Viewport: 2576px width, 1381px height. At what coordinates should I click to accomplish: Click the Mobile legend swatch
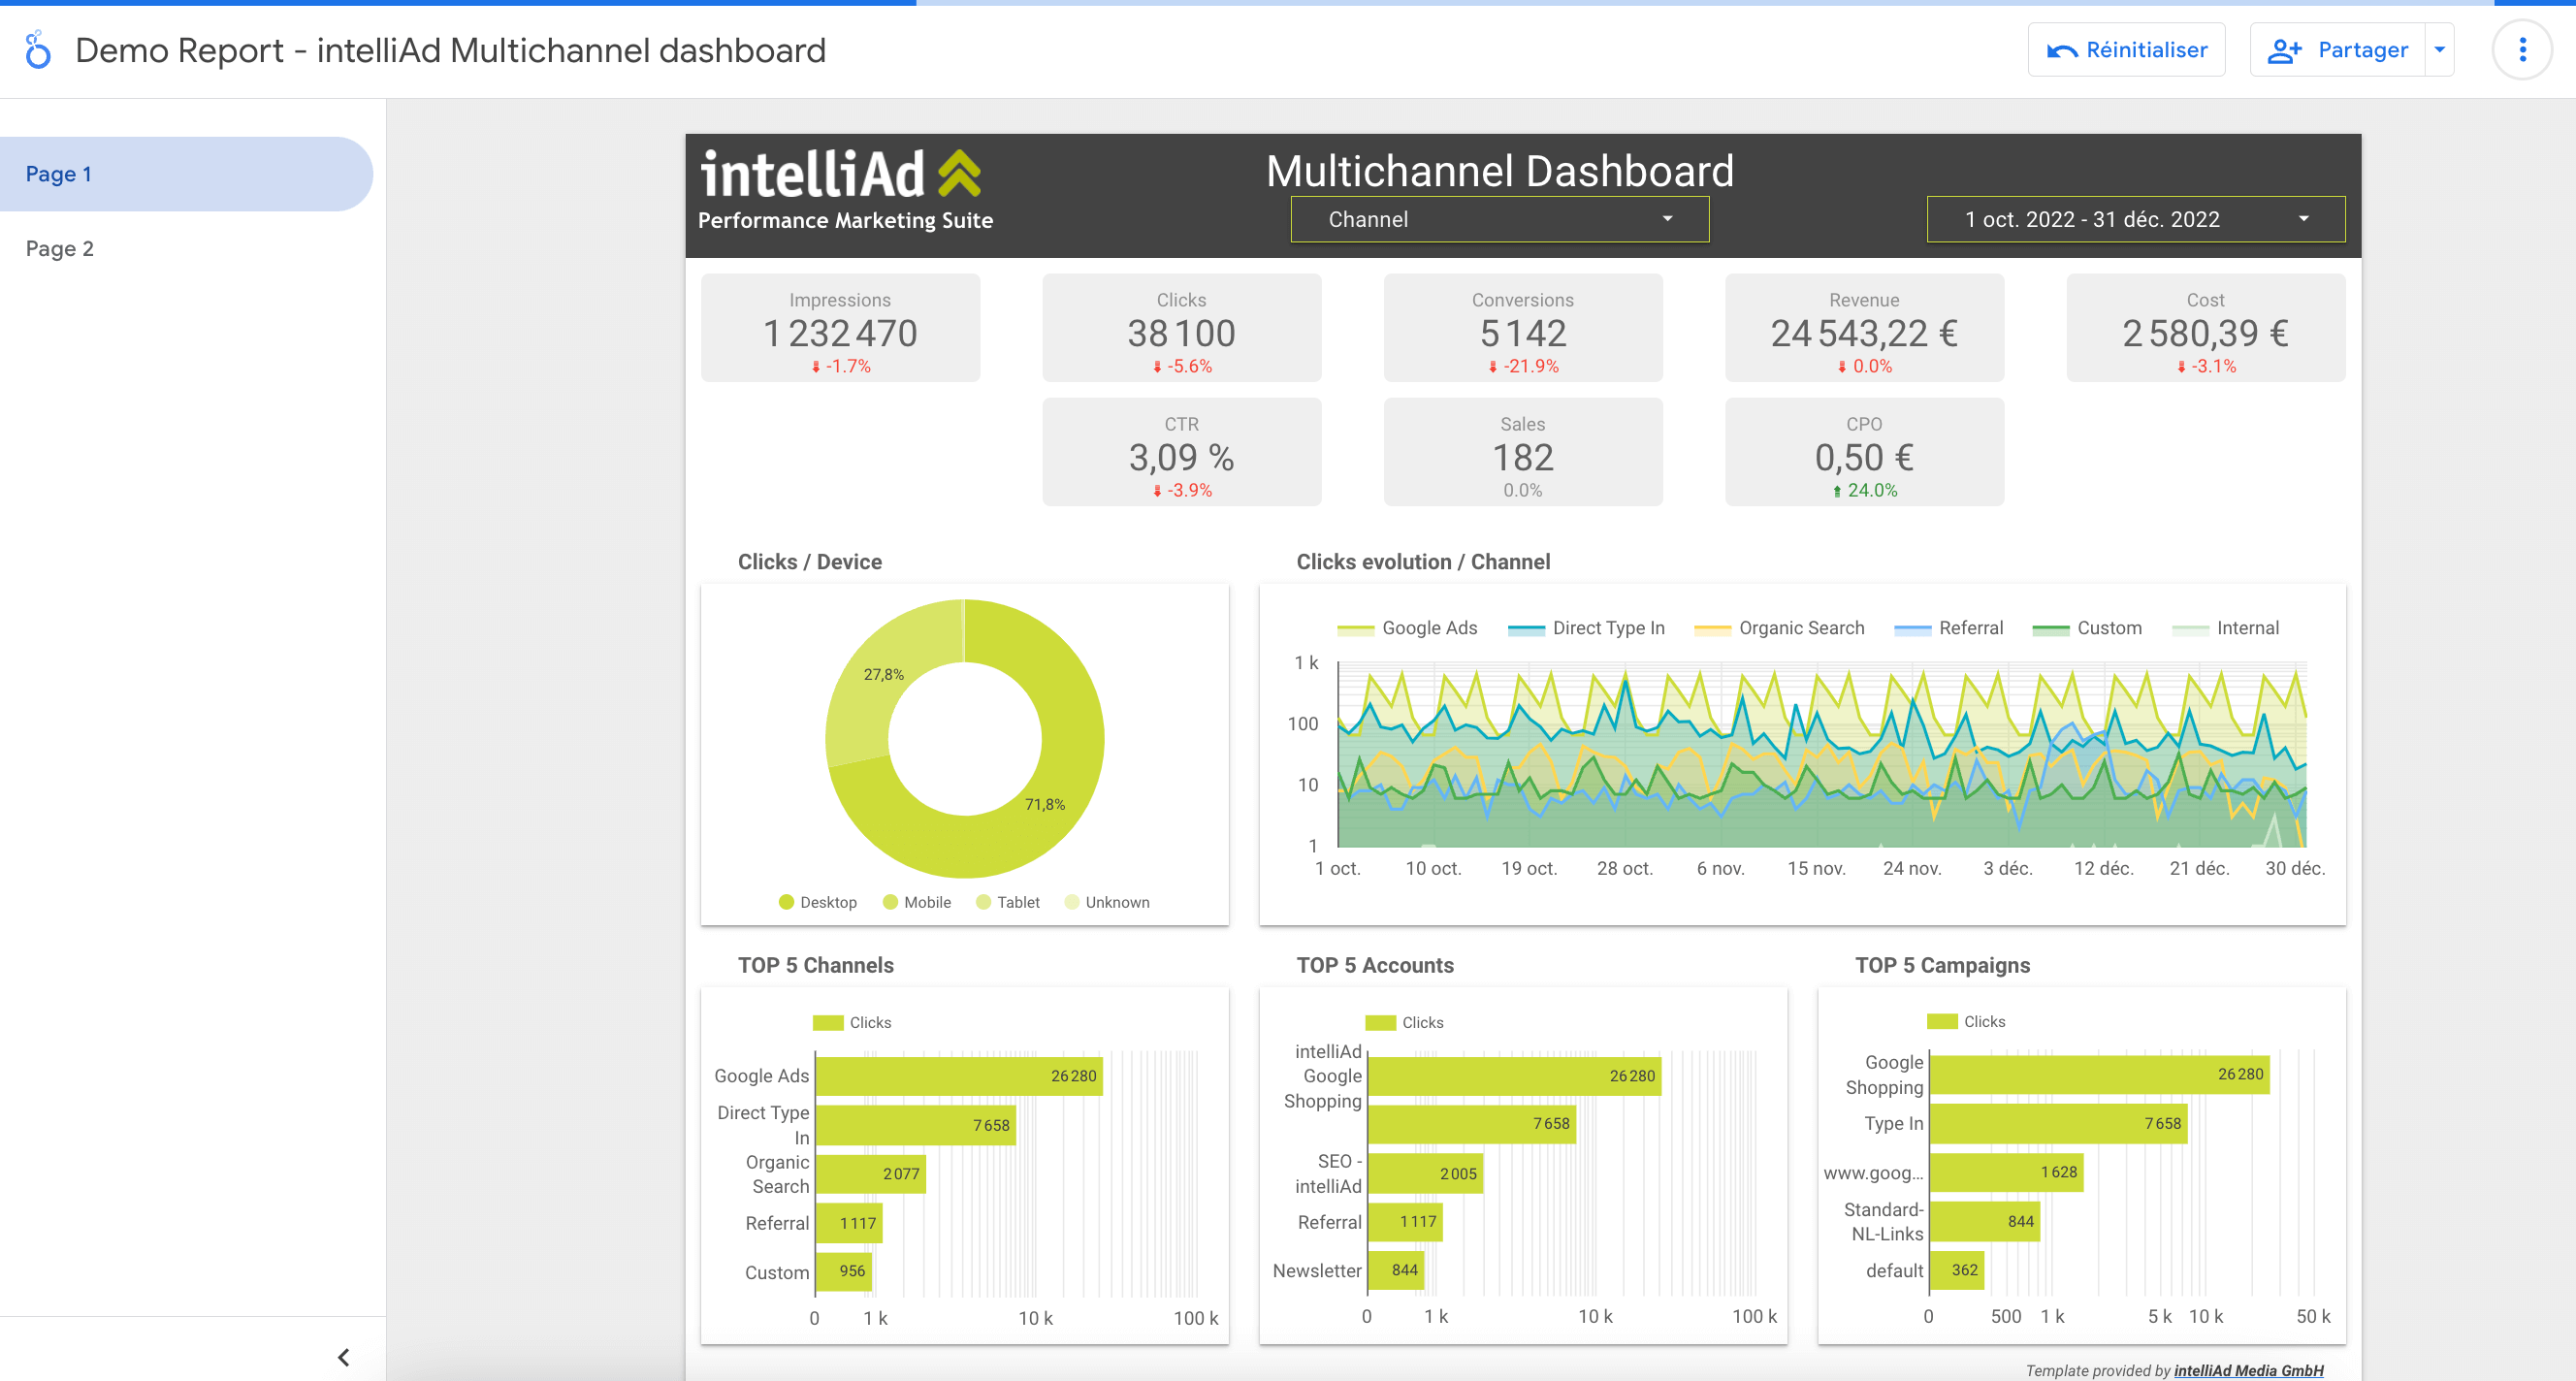890,902
